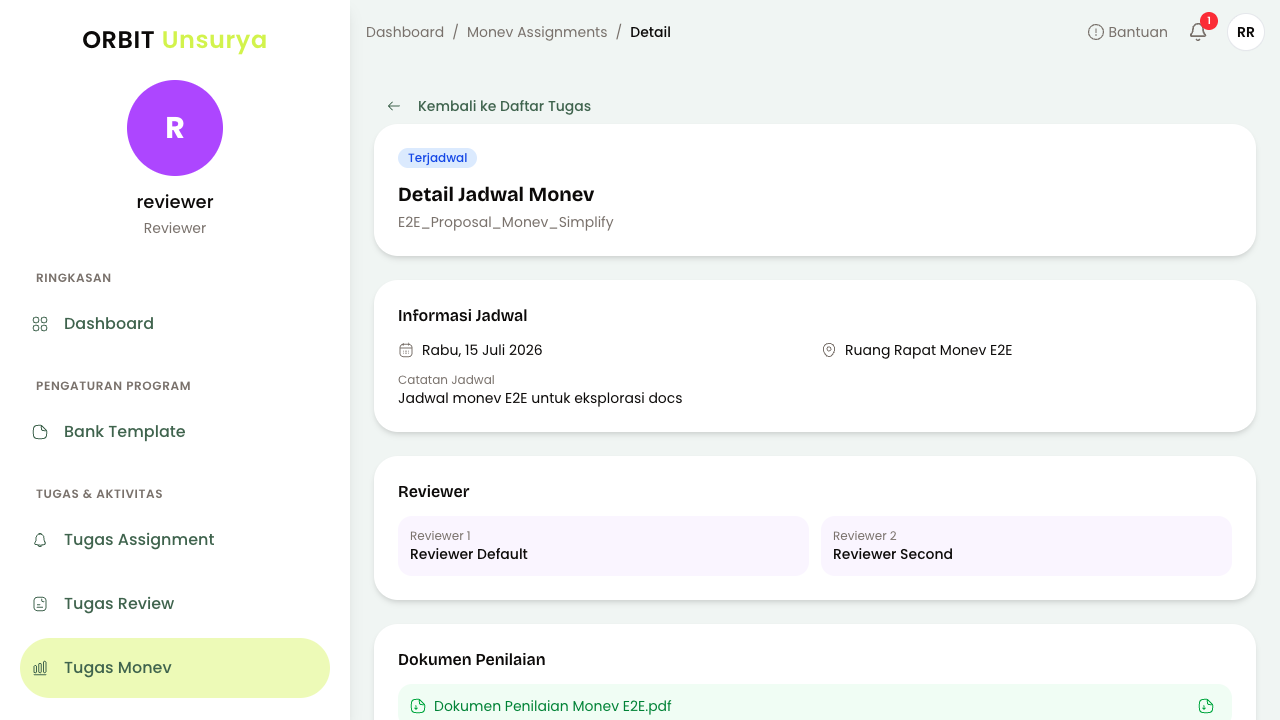Screen dimensions: 1280x720
Task: Open the RR user avatar menu
Action: [1246, 32]
